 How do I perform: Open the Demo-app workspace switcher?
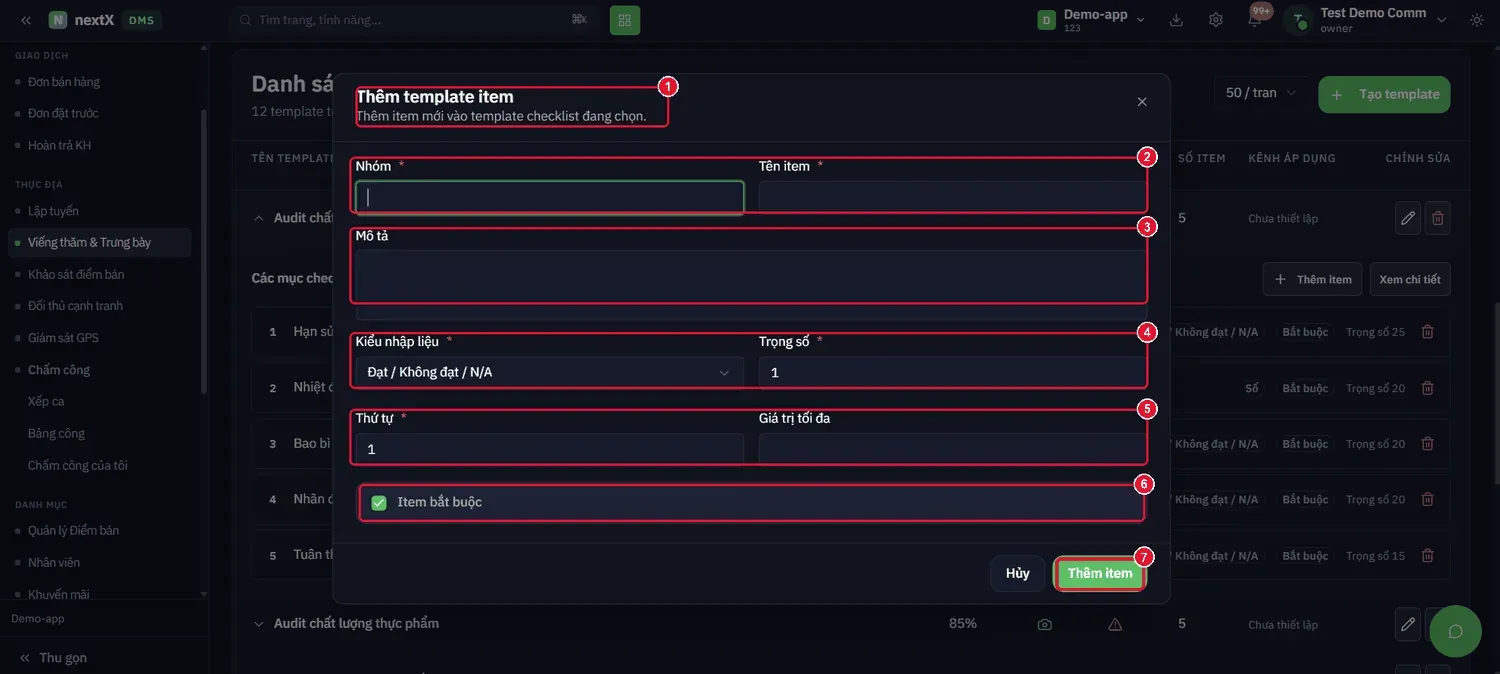pos(1091,20)
